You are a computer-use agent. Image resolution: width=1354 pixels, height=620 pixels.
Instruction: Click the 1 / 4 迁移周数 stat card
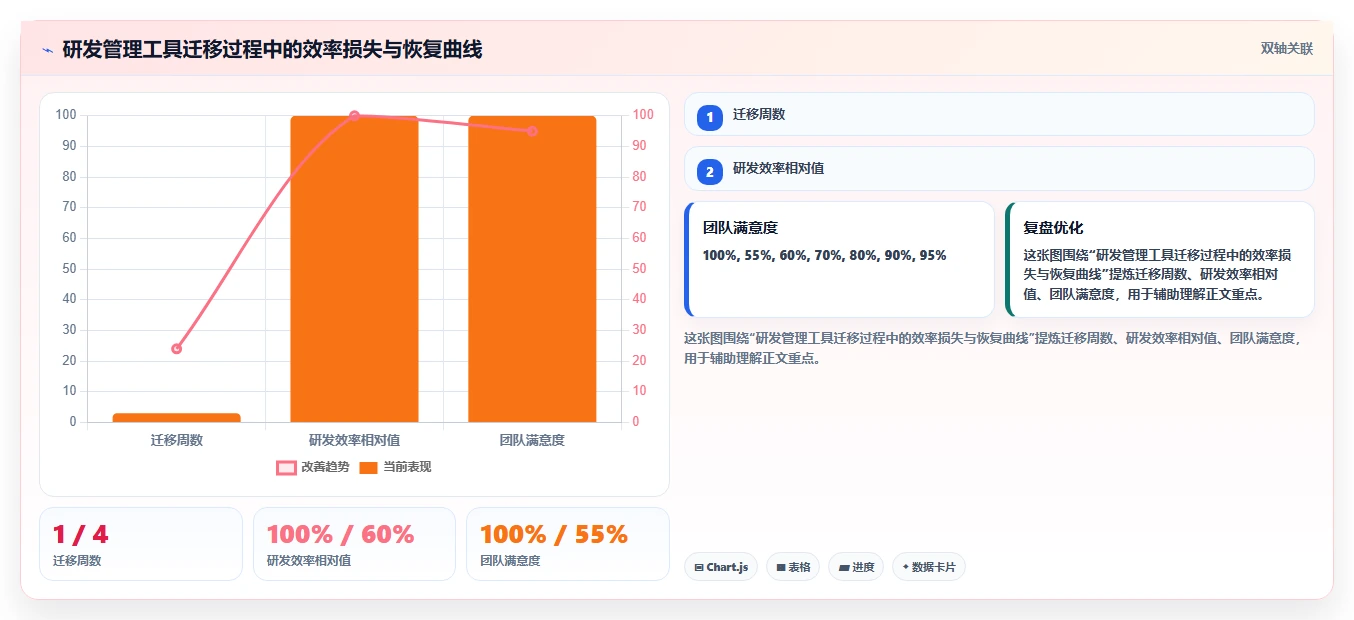pos(141,544)
